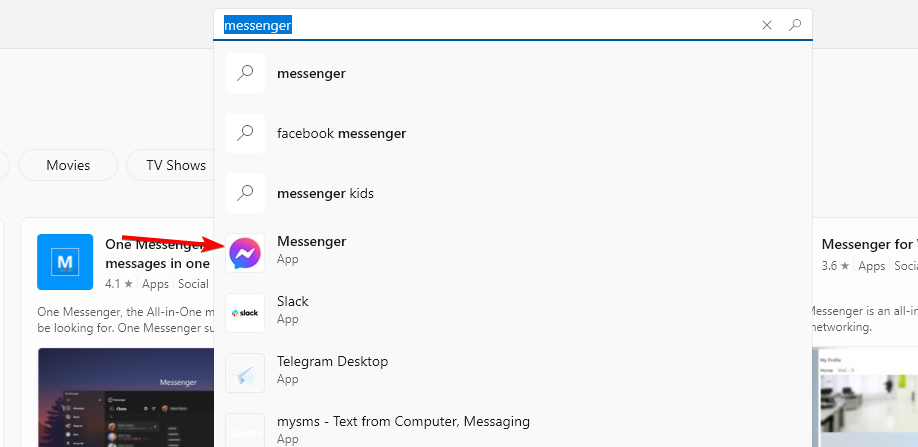Open the 'Messenger for' result title on right
This screenshot has height=447, width=918.
coord(869,244)
